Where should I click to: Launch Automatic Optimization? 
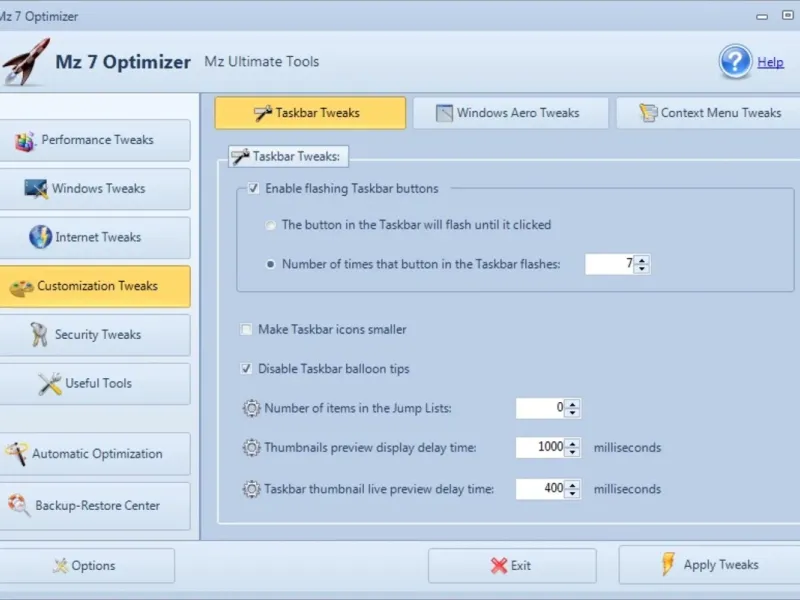(x=95, y=454)
